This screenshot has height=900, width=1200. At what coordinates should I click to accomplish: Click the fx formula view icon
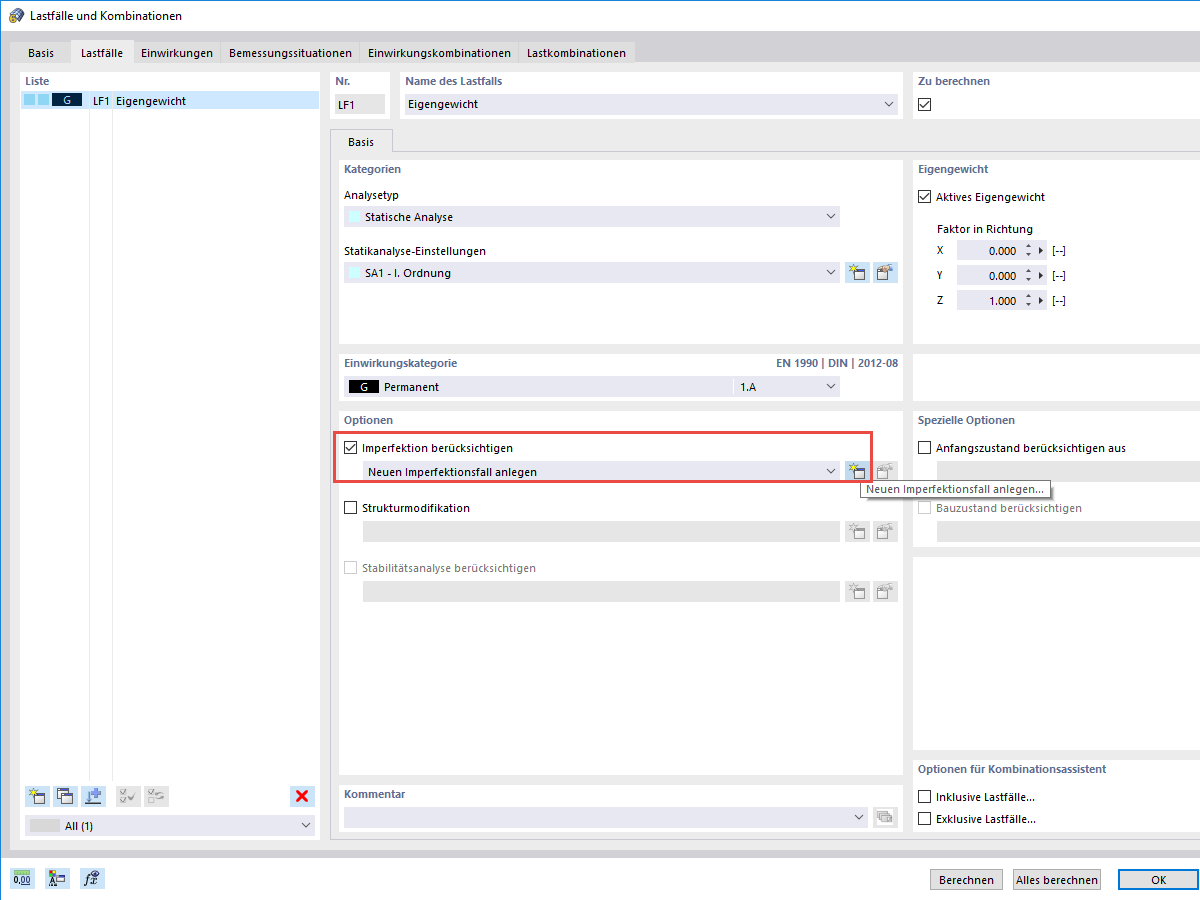click(92, 879)
